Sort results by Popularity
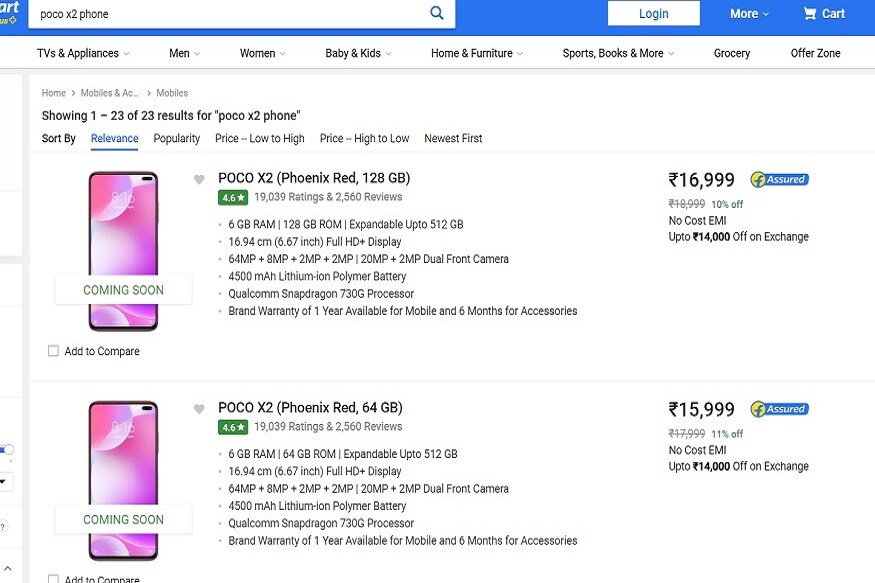The image size is (875, 583). [x=176, y=138]
